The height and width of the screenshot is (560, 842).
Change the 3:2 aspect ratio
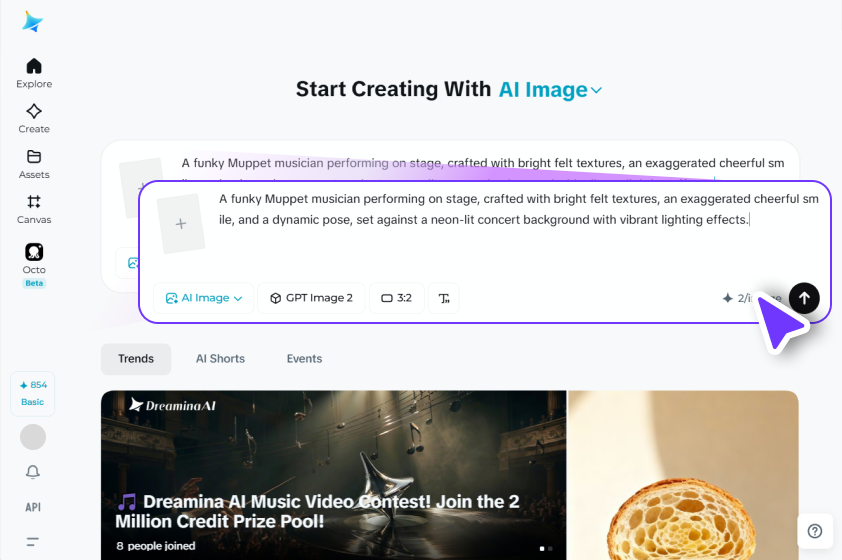(397, 298)
